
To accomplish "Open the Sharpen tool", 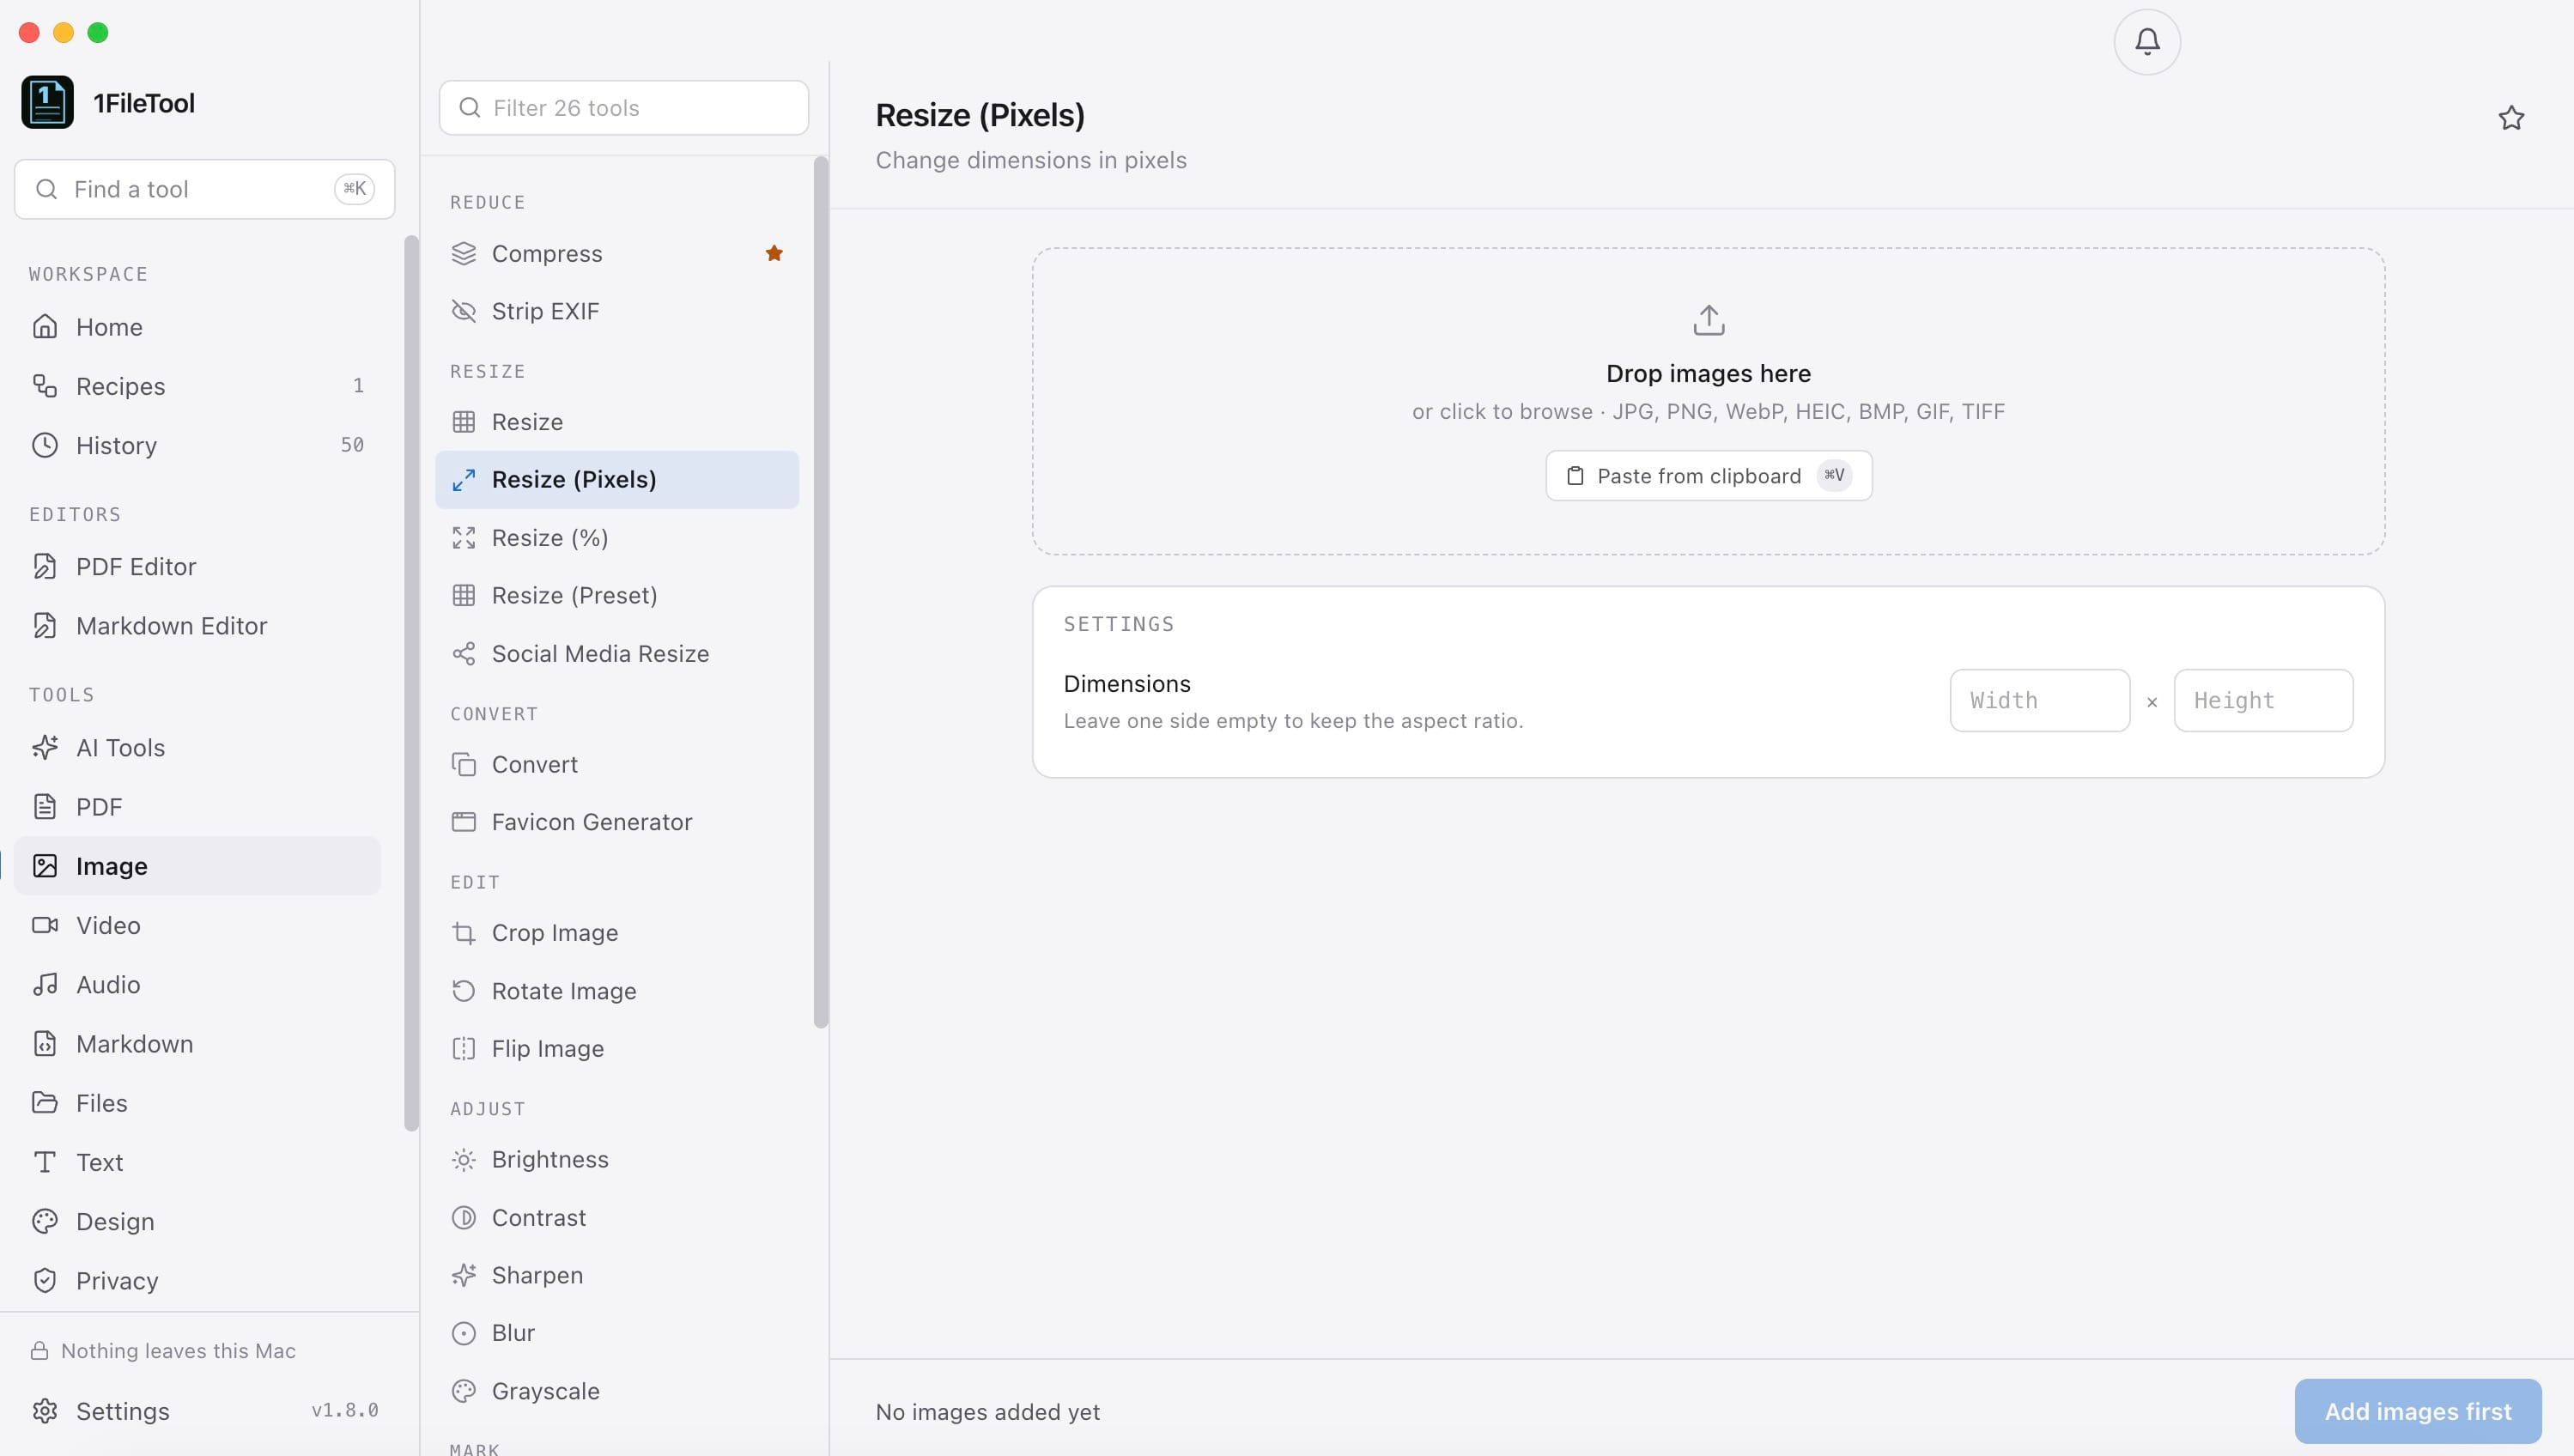I will (617, 1276).
